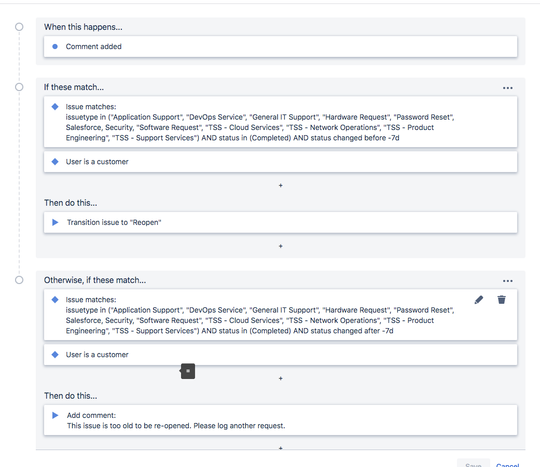
Task: Select the When this happens timeline circle
Action: (19, 27)
